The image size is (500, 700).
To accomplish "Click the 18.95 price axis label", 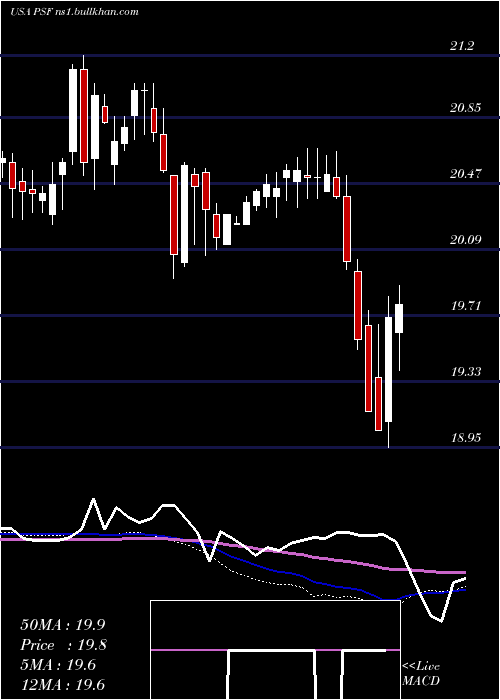I will point(466,438).
